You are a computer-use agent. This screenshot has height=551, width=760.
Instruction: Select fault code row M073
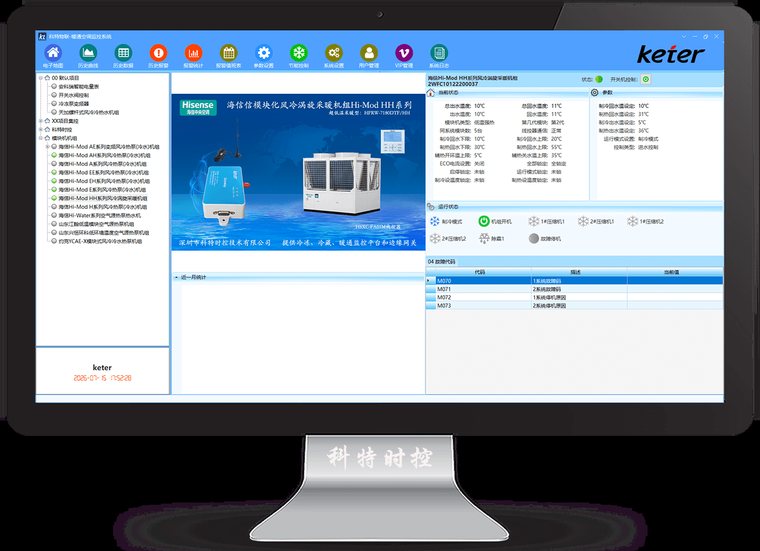[x=574, y=305]
